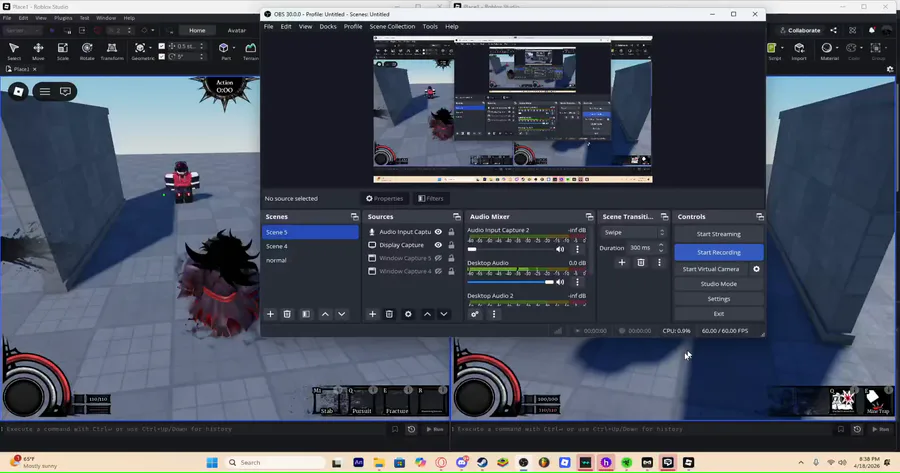Open Desktop Audio three-dot options menu
Viewport: 900px width, 473px height.
577,282
